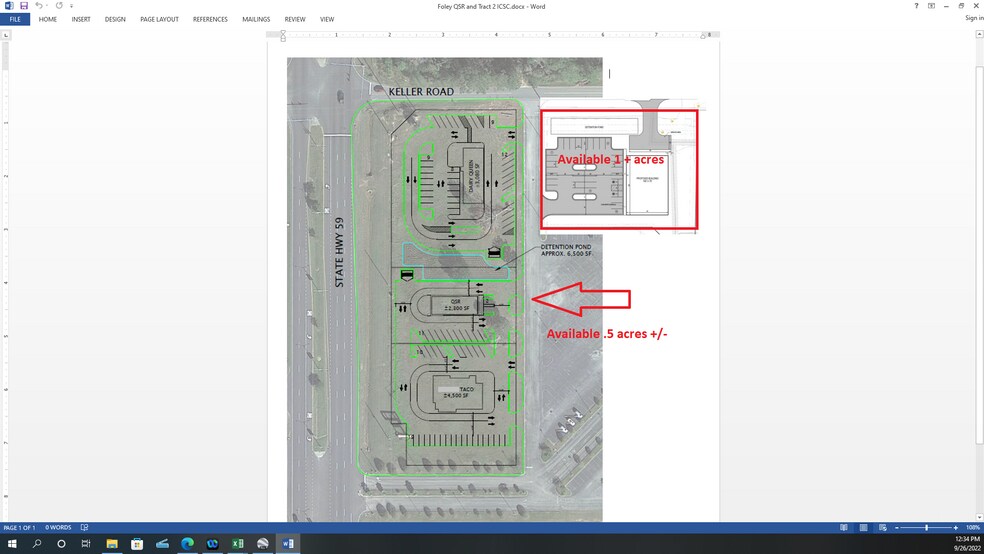Open Excel from the taskbar
Image resolution: width=984 pixels, height=554 pixels.
tap(238, 544)
